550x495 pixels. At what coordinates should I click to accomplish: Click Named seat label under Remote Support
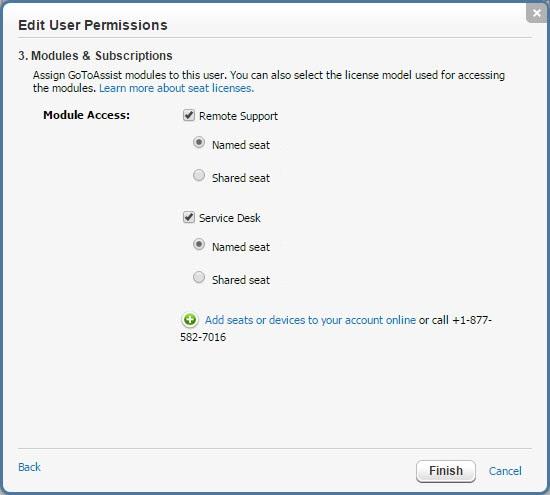241,145
